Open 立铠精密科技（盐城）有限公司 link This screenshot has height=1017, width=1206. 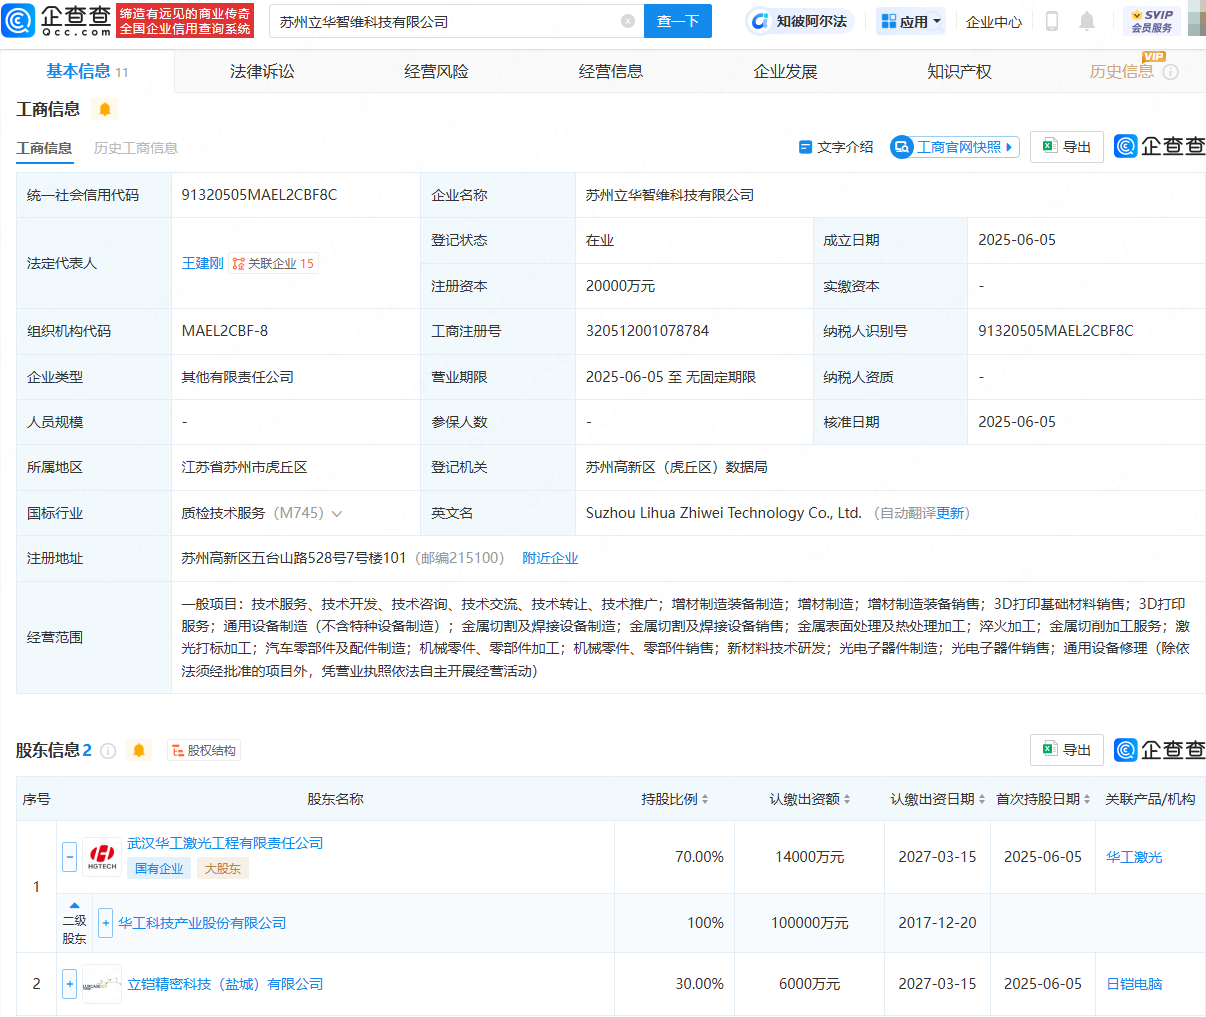(x=225, y=984)
